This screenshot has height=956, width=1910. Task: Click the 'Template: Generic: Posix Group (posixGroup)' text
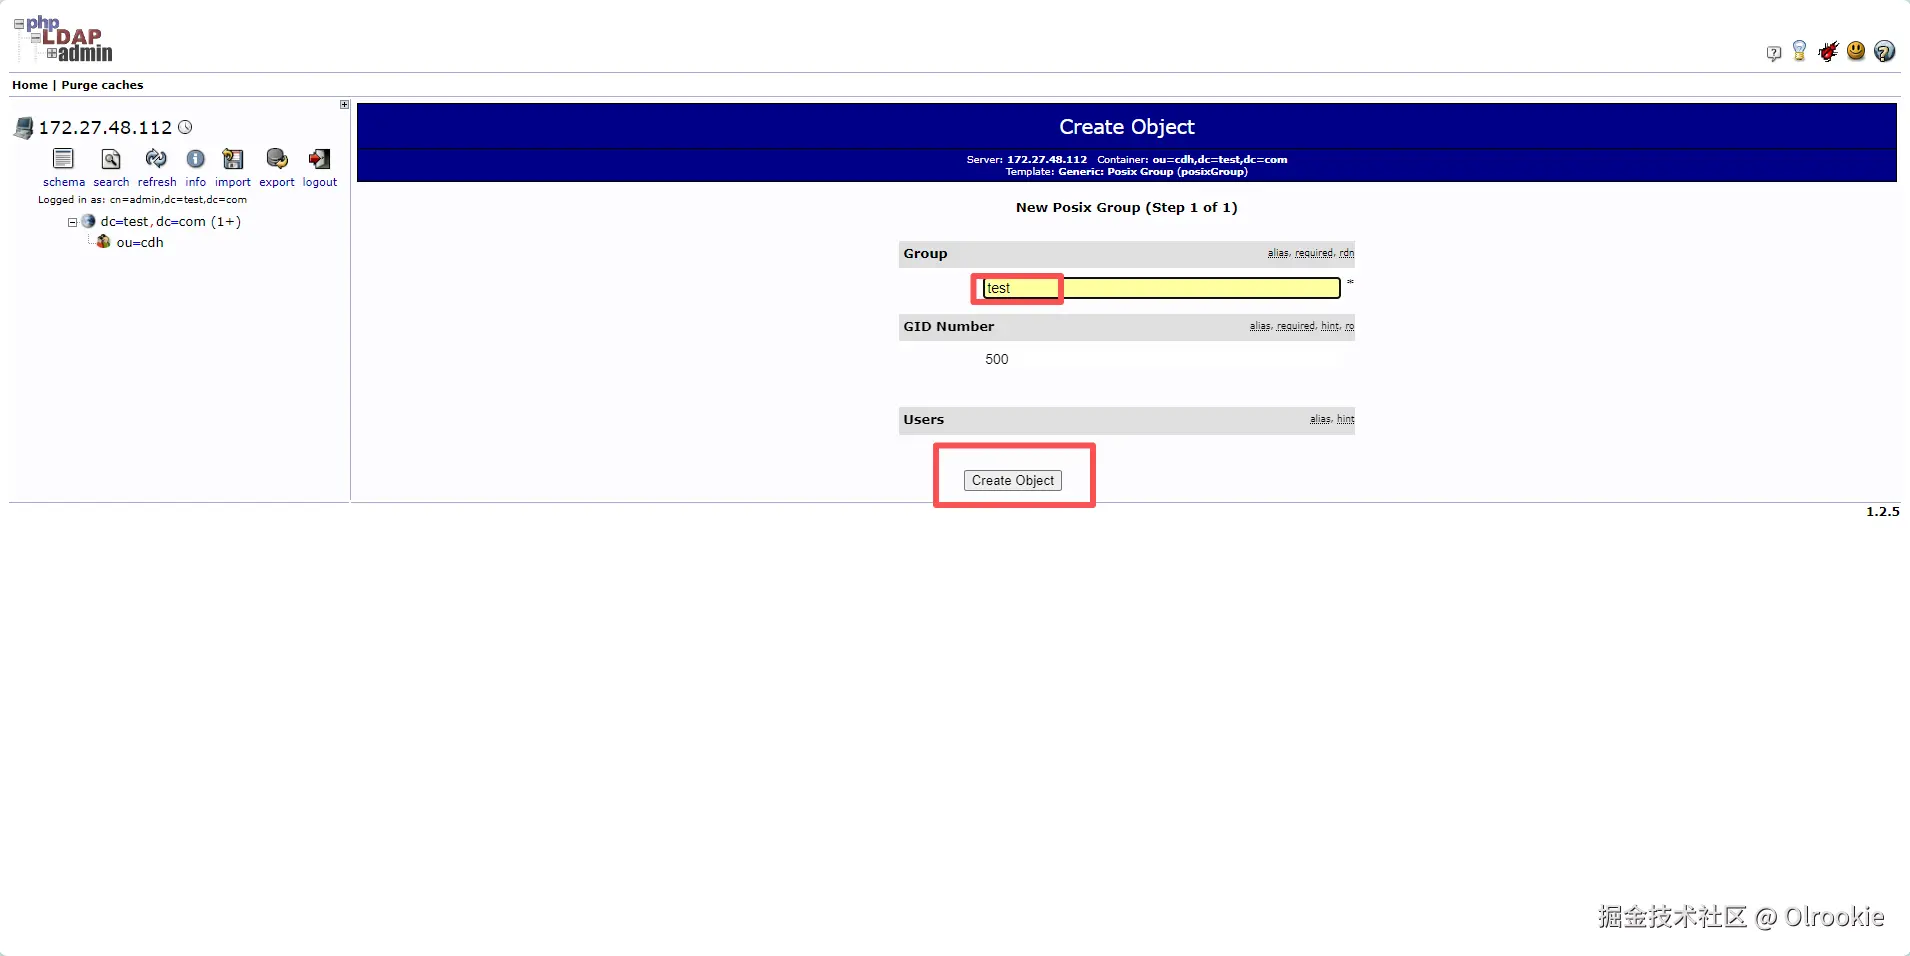1127,172
